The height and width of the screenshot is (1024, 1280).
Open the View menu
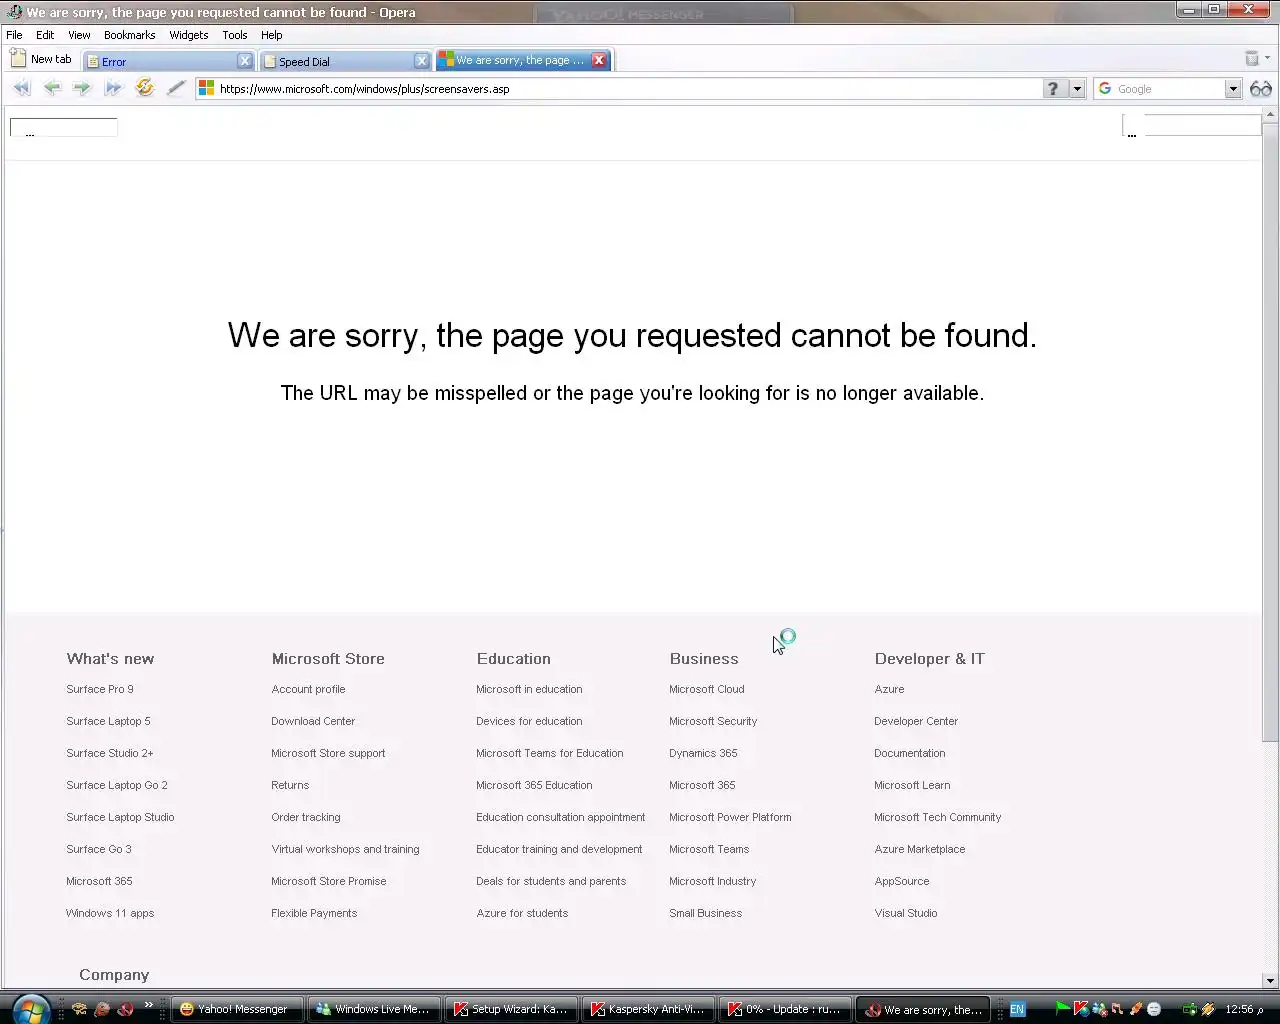[x=79, y=35]
